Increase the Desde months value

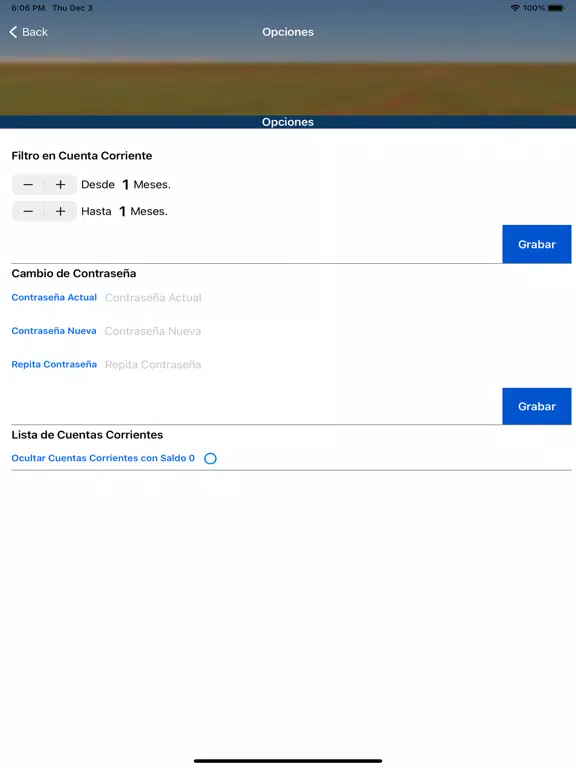click(61, 185)
